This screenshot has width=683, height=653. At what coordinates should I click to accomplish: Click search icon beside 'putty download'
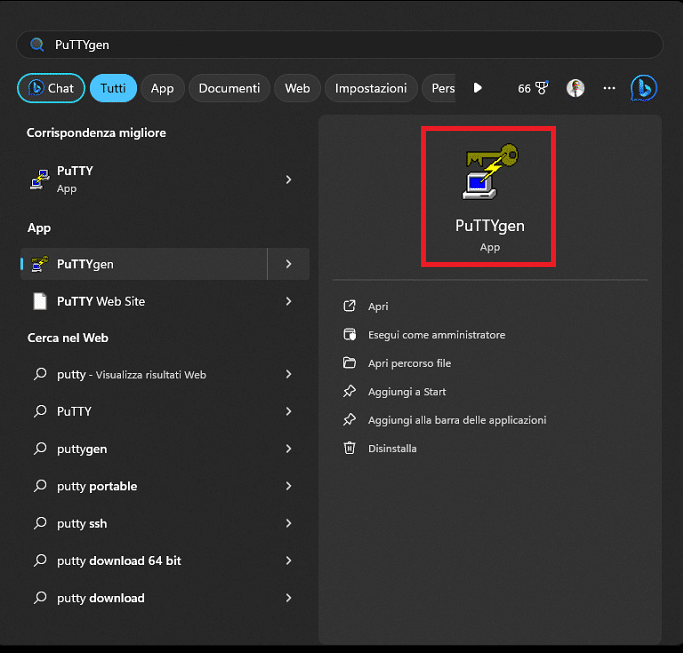tap(40, 598)
